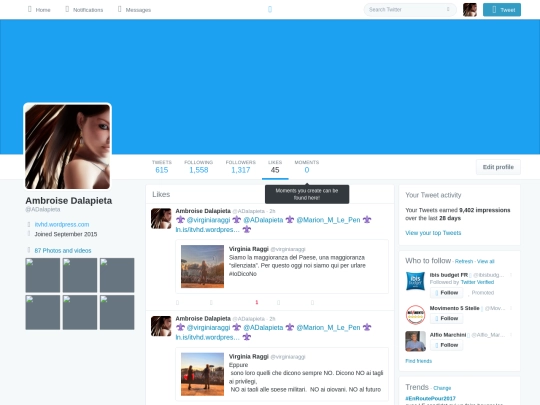Click View all in Who to follow
The image size is (540, 405).
coord(486,261)
